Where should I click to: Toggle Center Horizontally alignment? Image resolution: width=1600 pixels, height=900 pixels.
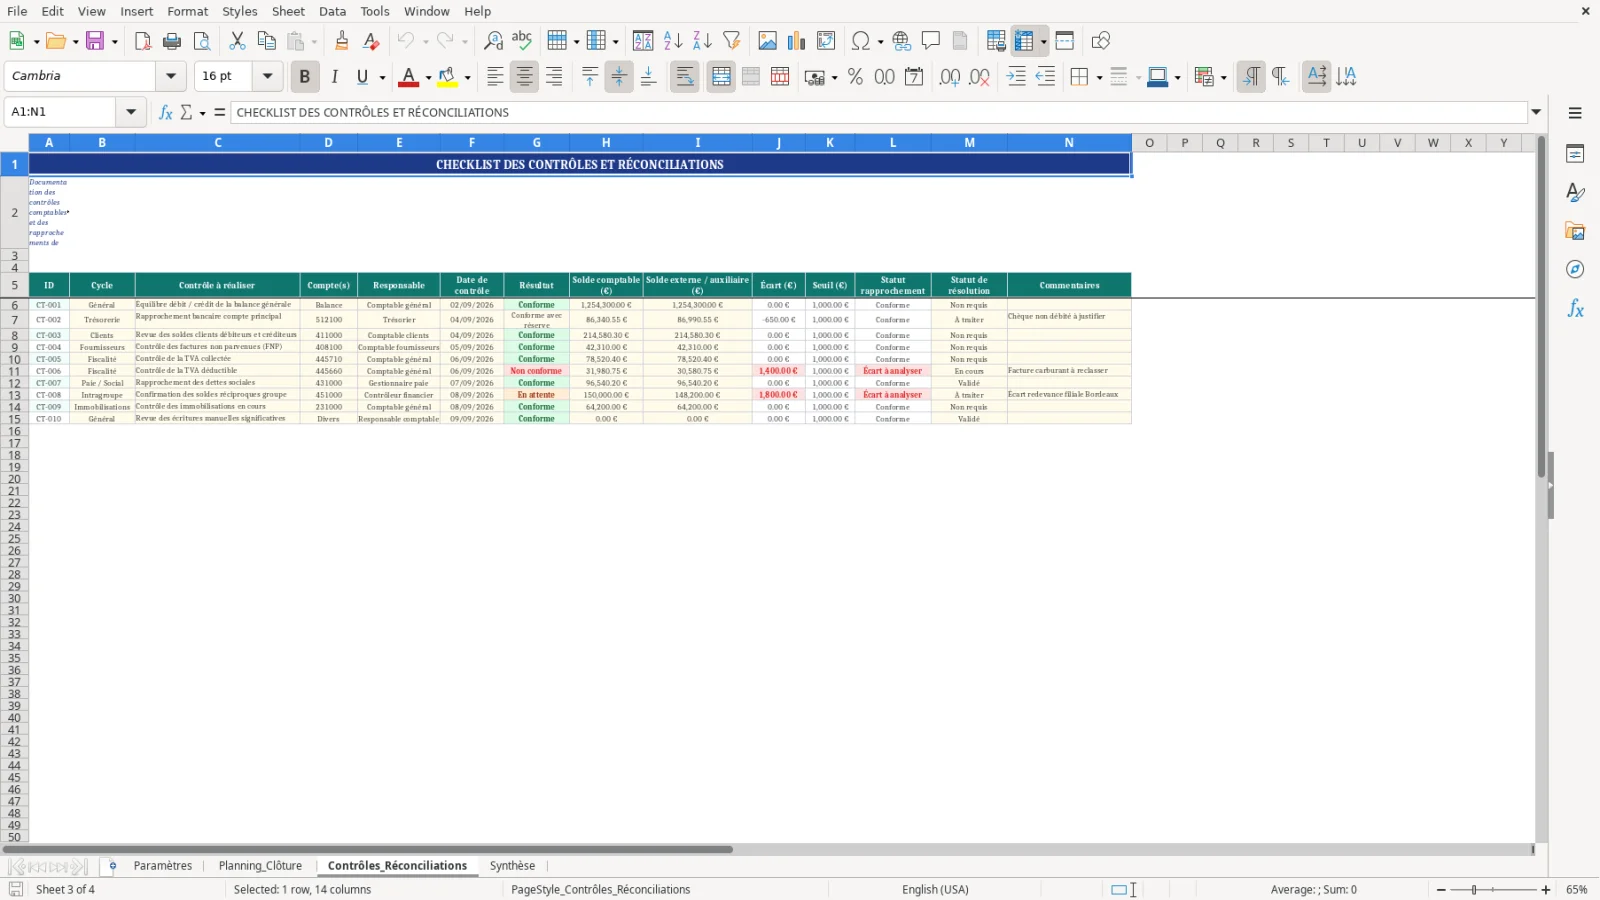[x=524, y=77]
